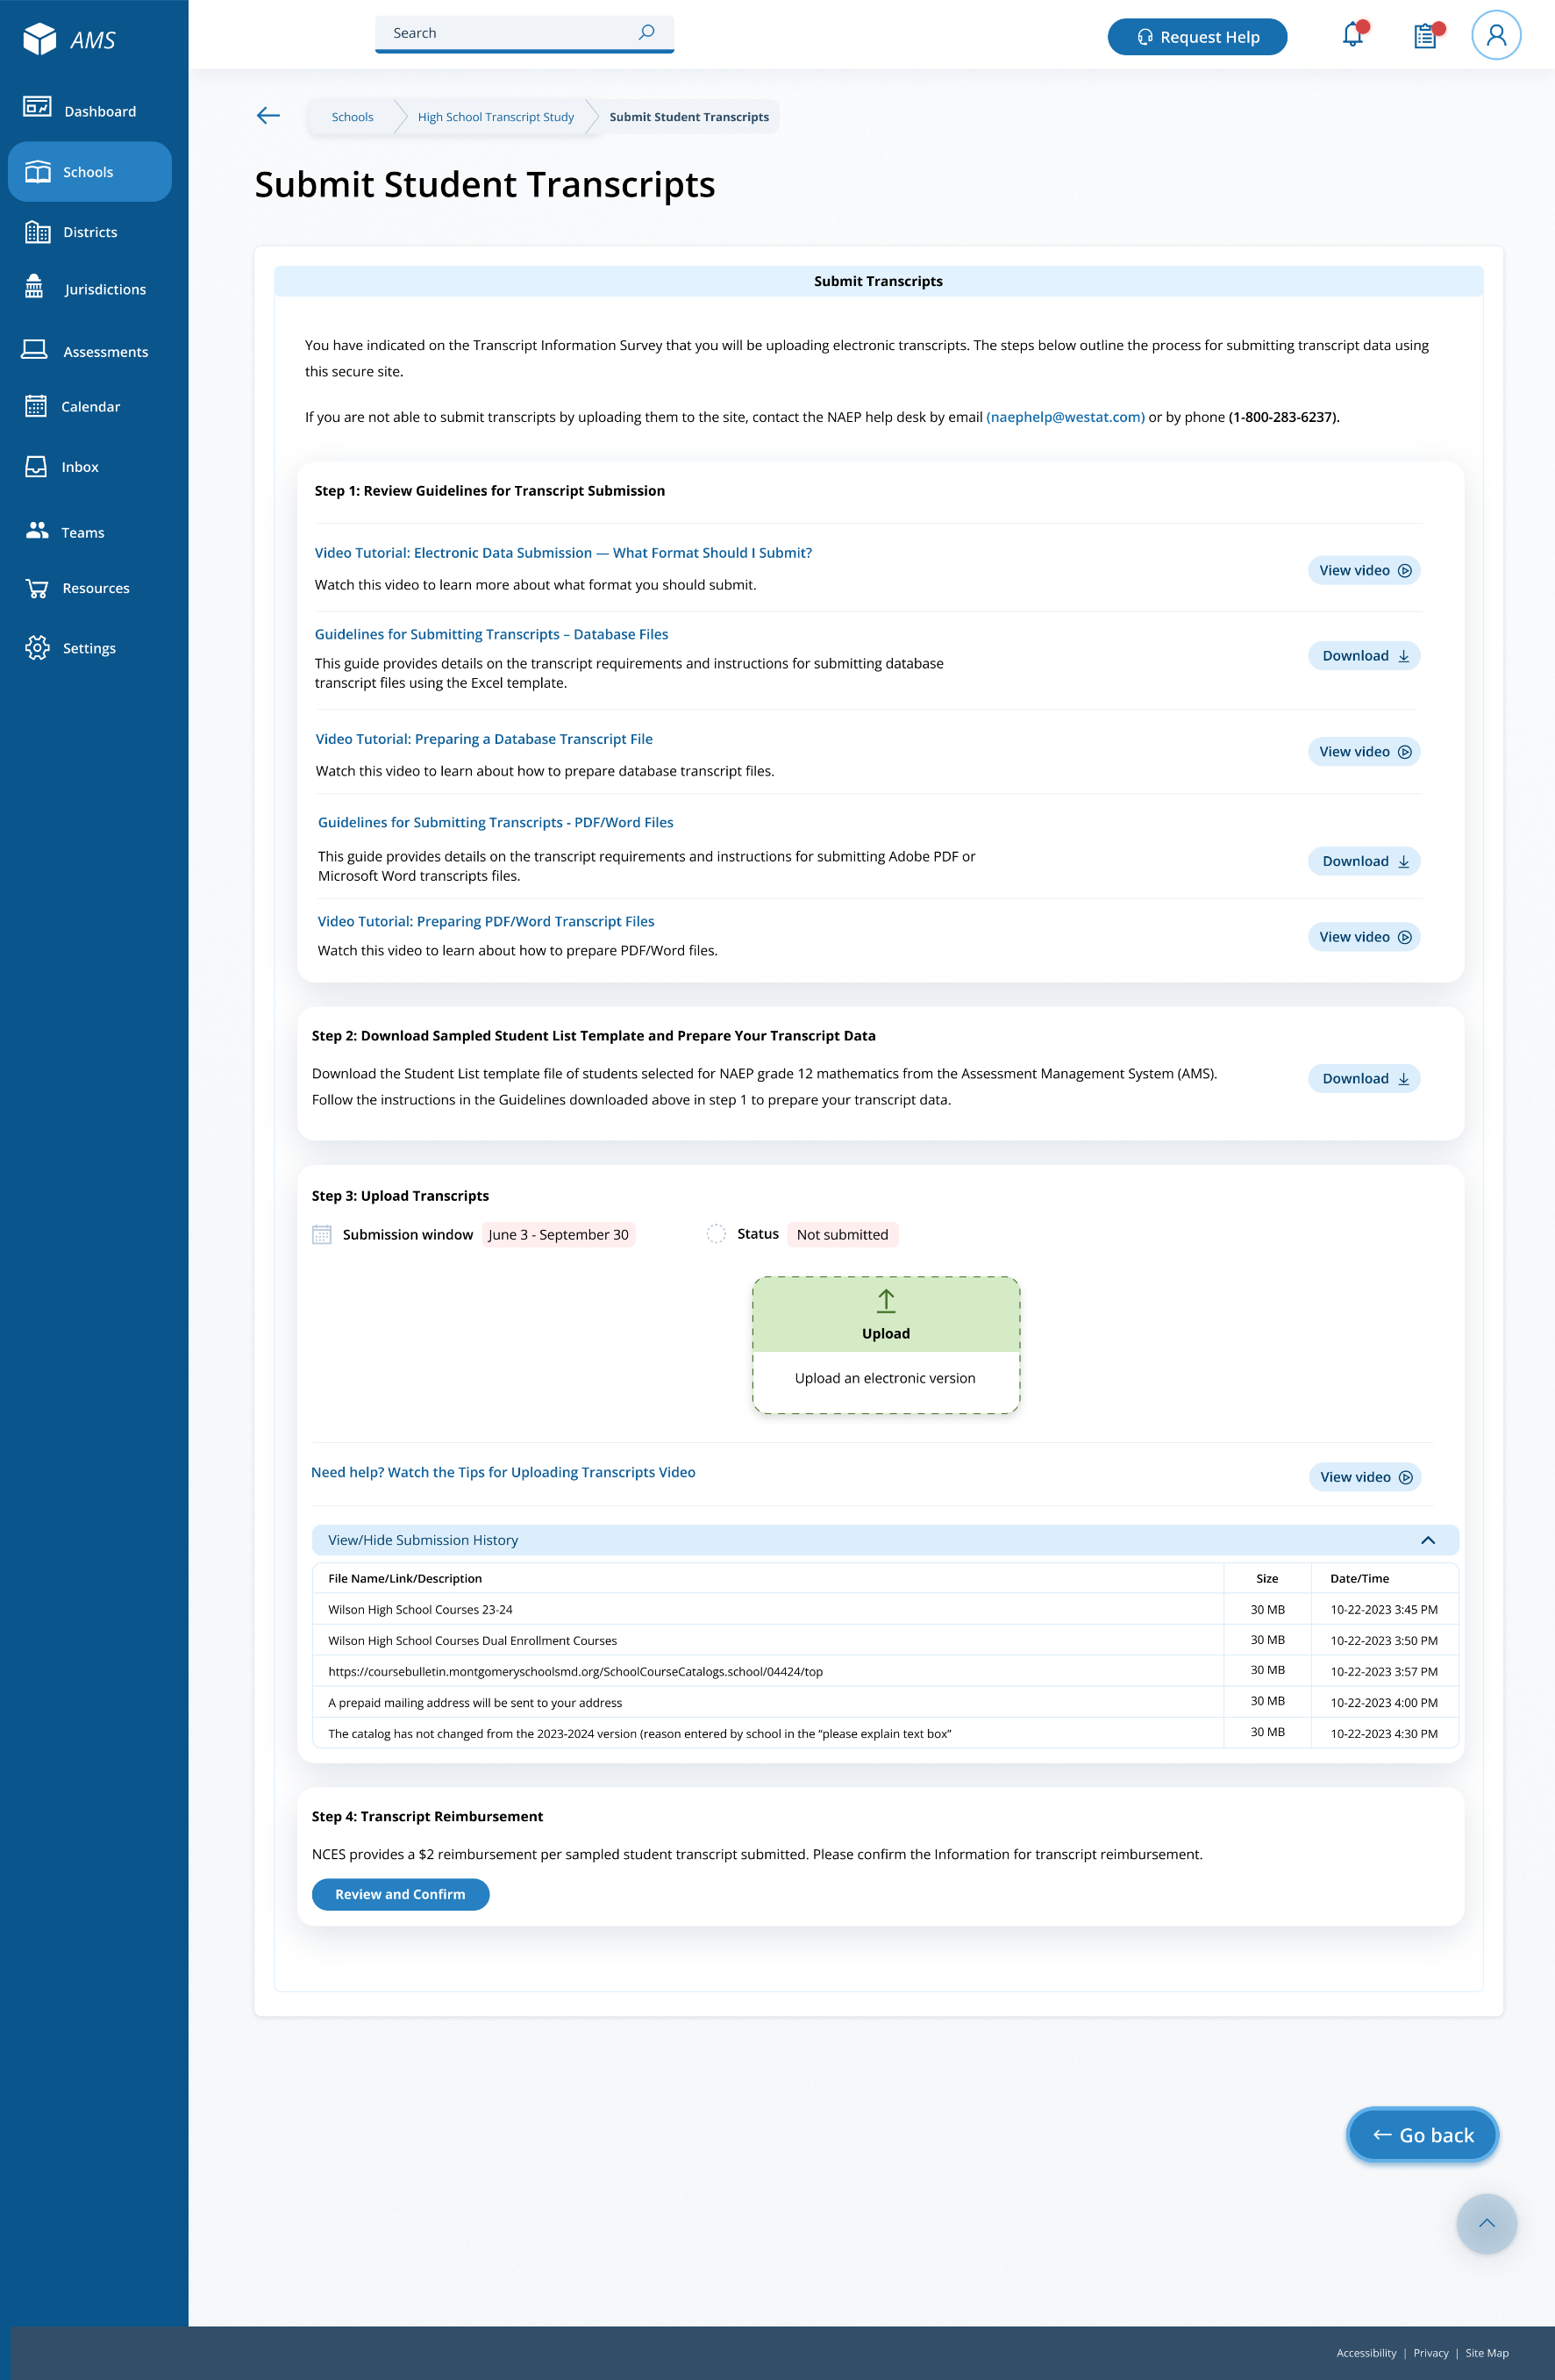The image size is (1555, 2380).
Task: Click the Upload arrow icon
Action: 886,1300
